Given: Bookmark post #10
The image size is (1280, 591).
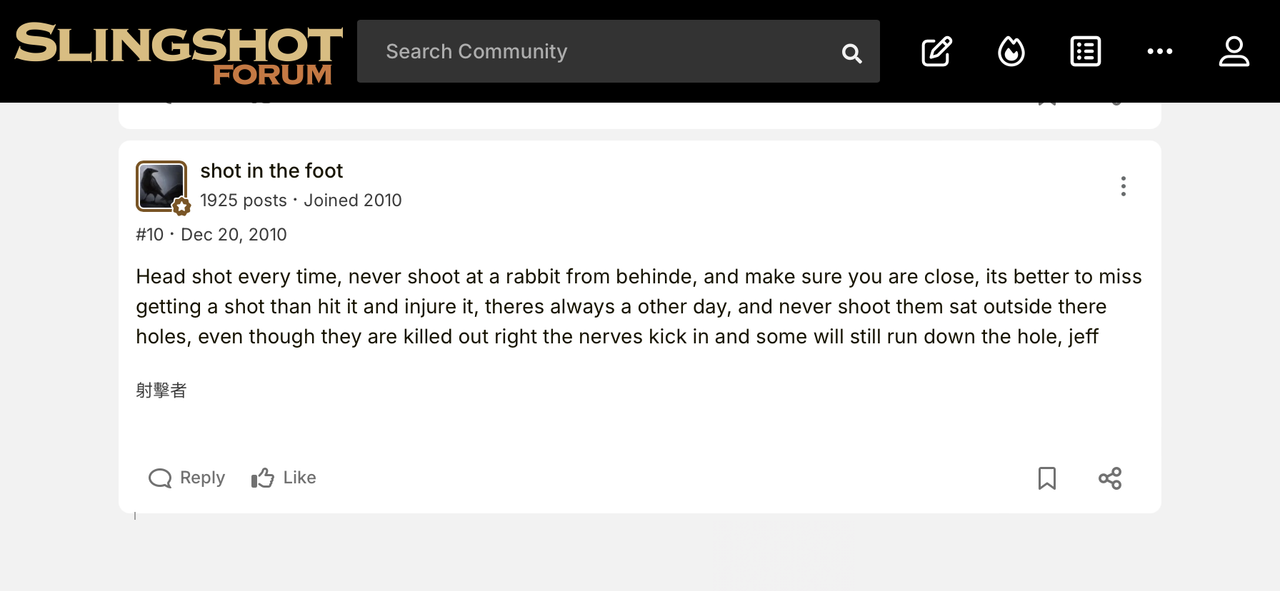Looking at the screenshot, I should (1047, 478).
